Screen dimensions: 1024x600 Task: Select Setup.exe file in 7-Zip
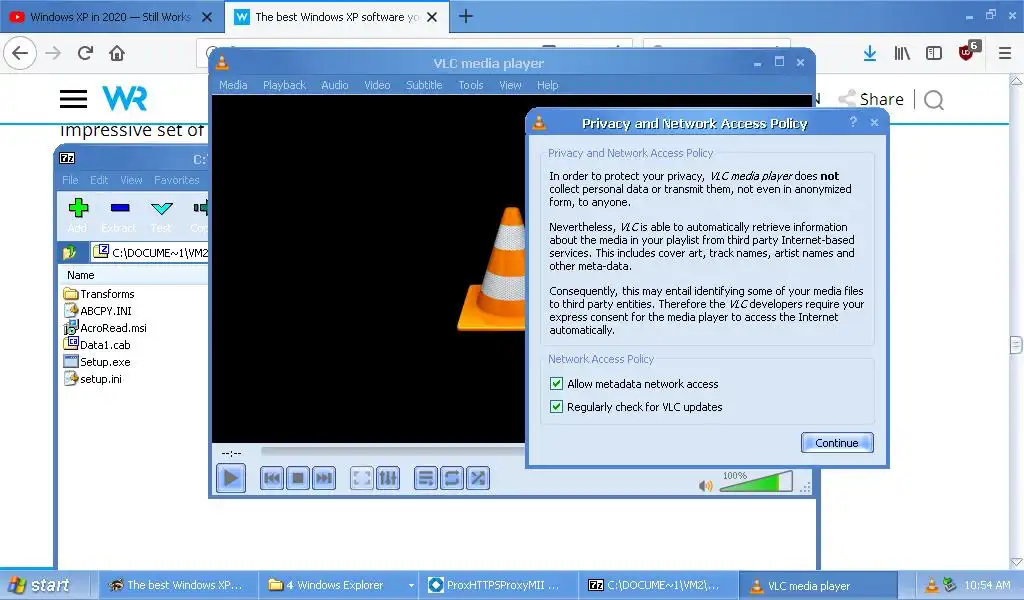point(97,362)
